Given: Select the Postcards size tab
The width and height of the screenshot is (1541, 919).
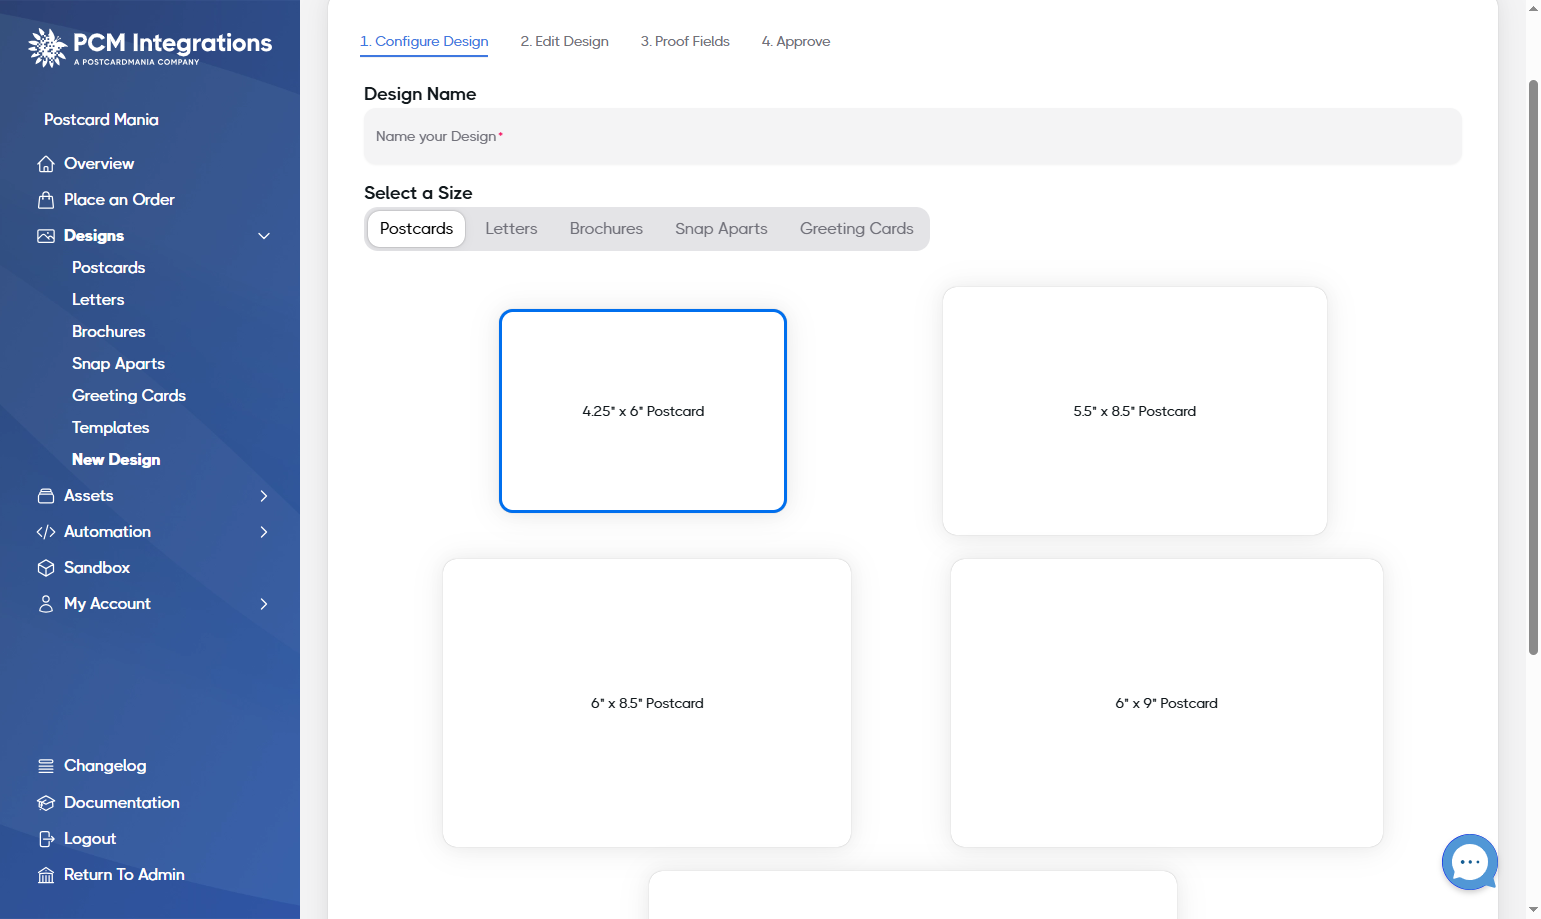Looking at the screenshot, I should coord(416,229).
